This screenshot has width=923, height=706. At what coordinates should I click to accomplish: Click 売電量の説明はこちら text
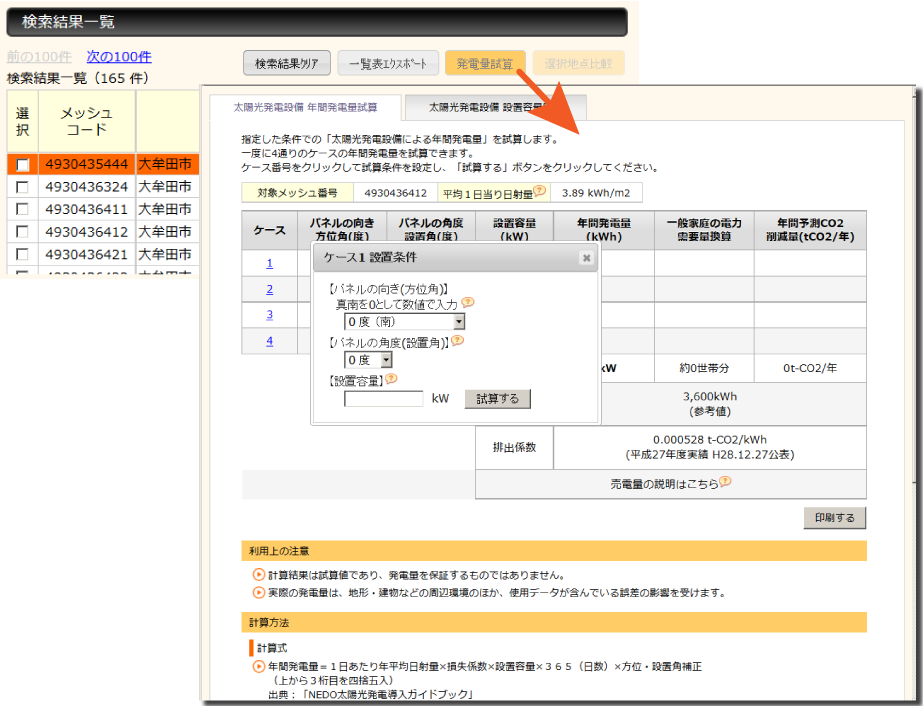[664, 484]
